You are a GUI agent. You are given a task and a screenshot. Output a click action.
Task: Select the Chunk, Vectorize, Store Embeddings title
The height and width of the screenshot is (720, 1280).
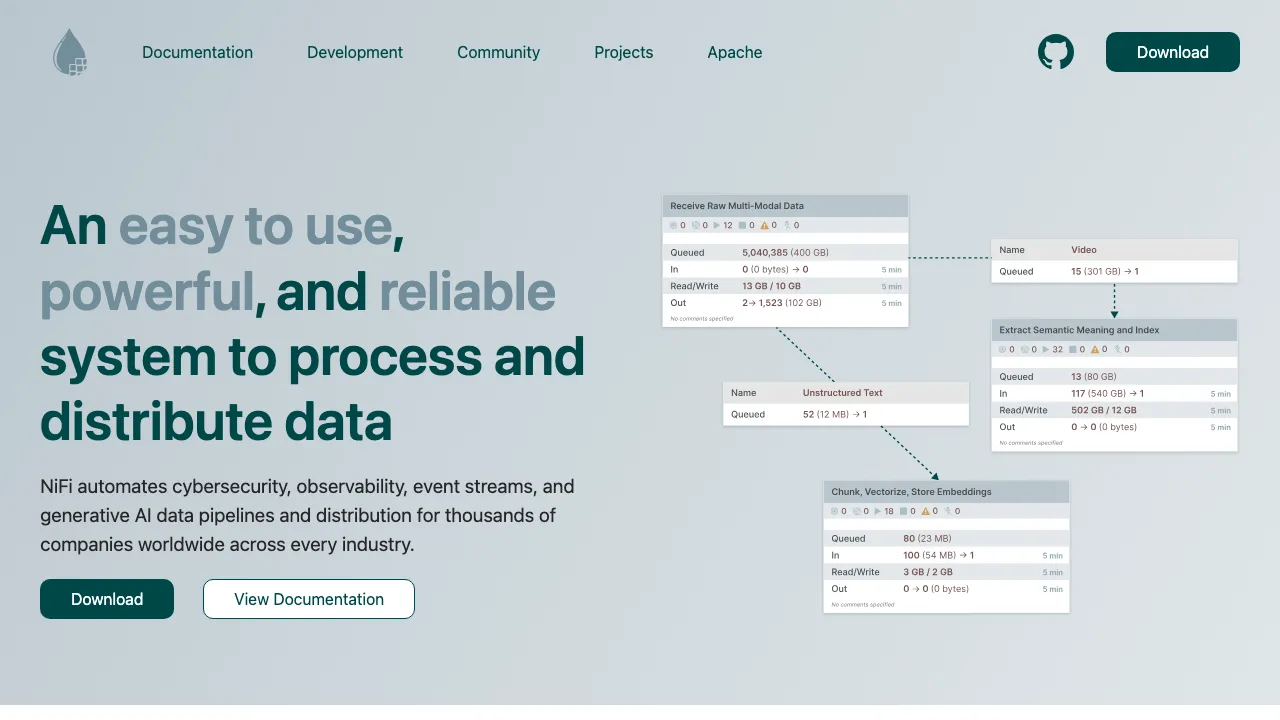pyautogui.click(x=911, y=492)
